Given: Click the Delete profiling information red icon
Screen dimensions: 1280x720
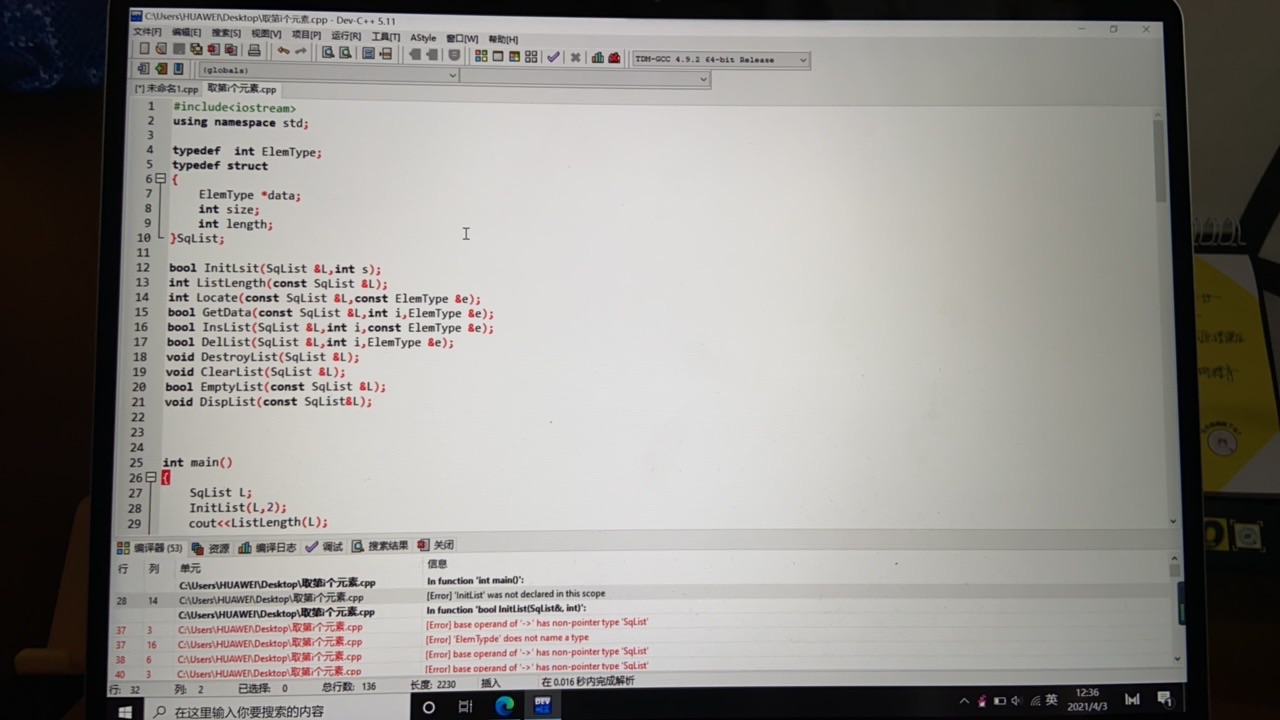Looking at the screenshot, I should 614,57.
